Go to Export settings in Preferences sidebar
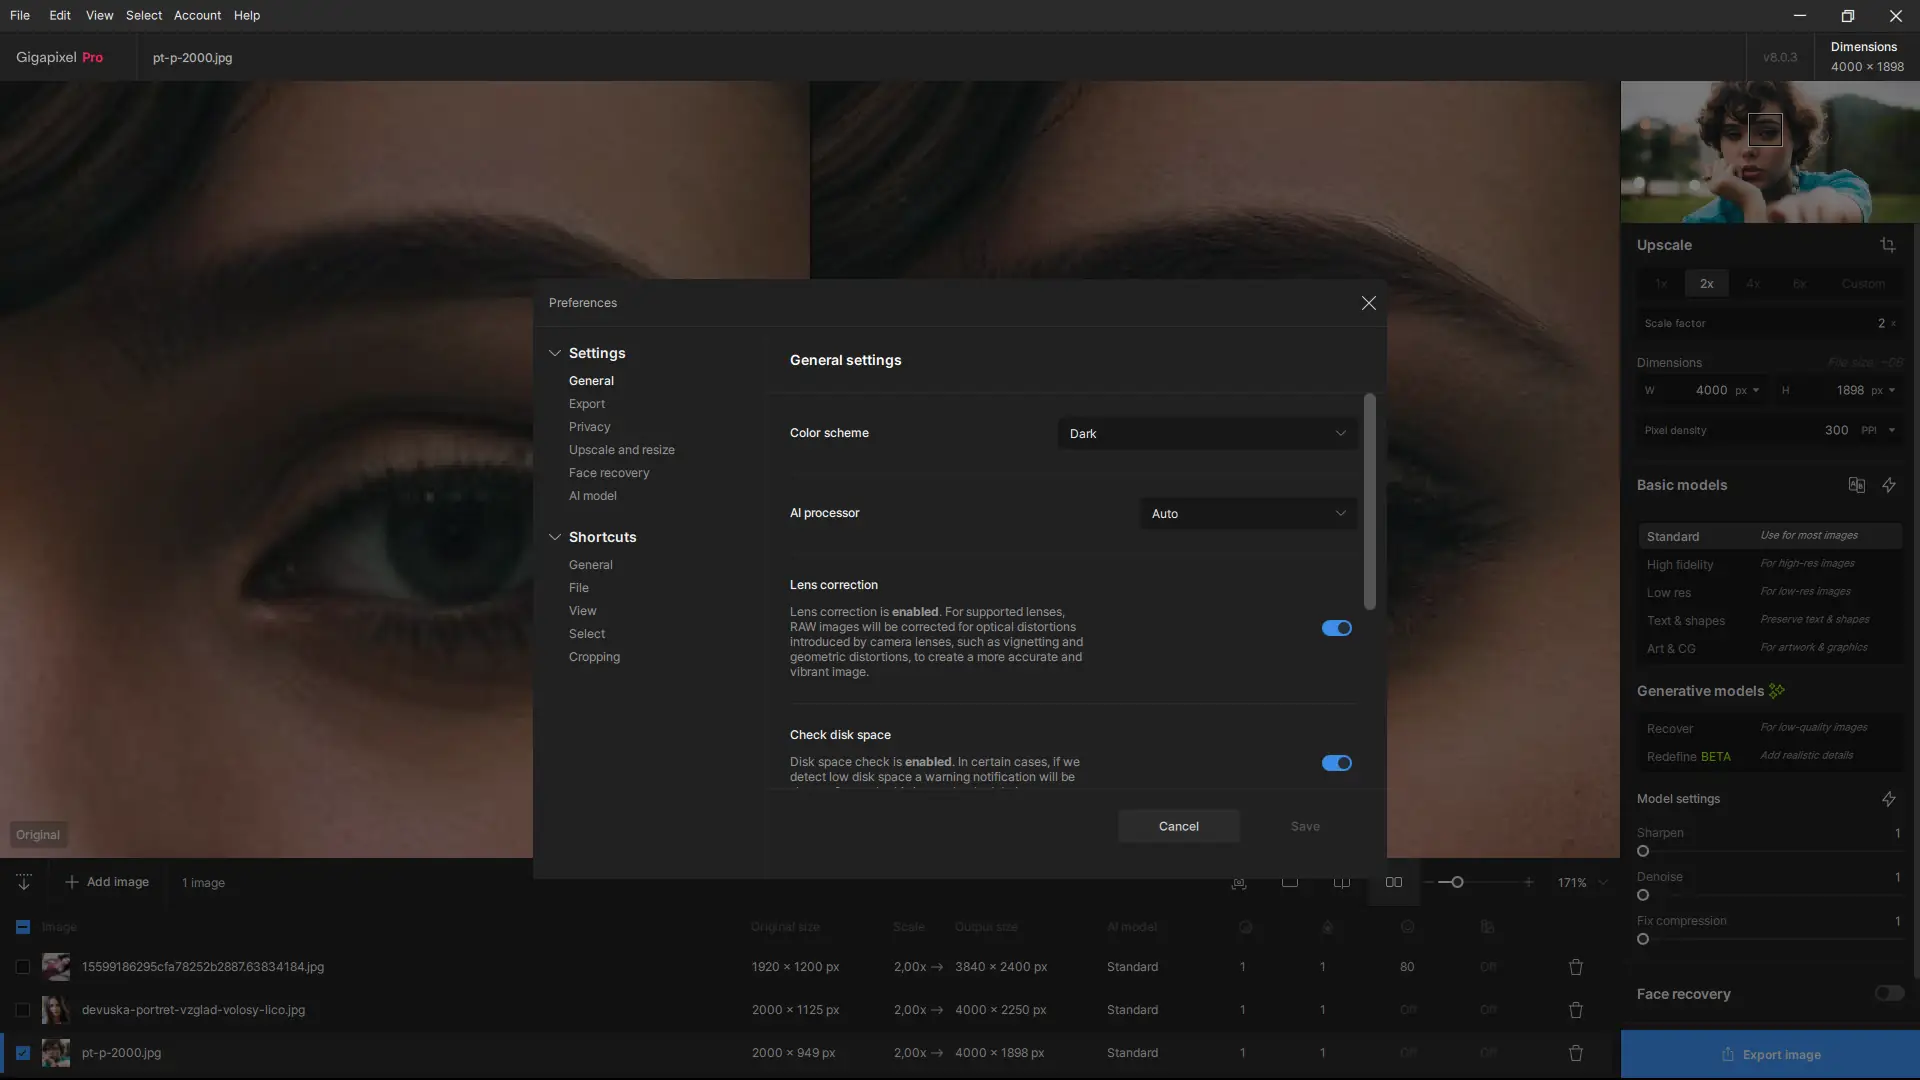This screenshot has width=1920, height=1080. pyautogui.click(x=587, y=404)
